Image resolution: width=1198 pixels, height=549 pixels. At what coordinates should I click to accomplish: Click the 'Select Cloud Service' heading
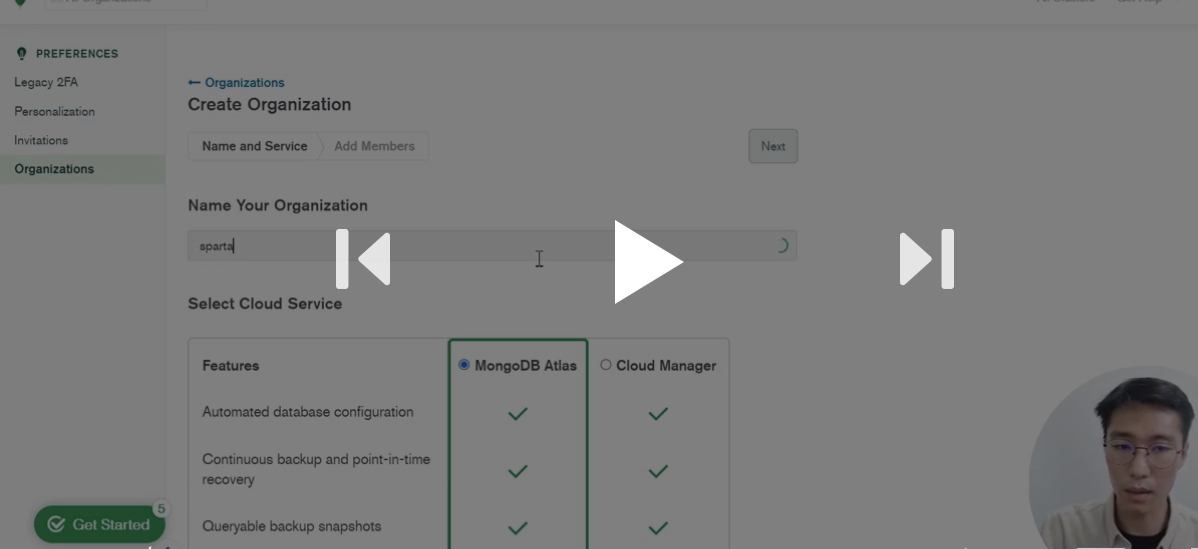click(265, 304)
